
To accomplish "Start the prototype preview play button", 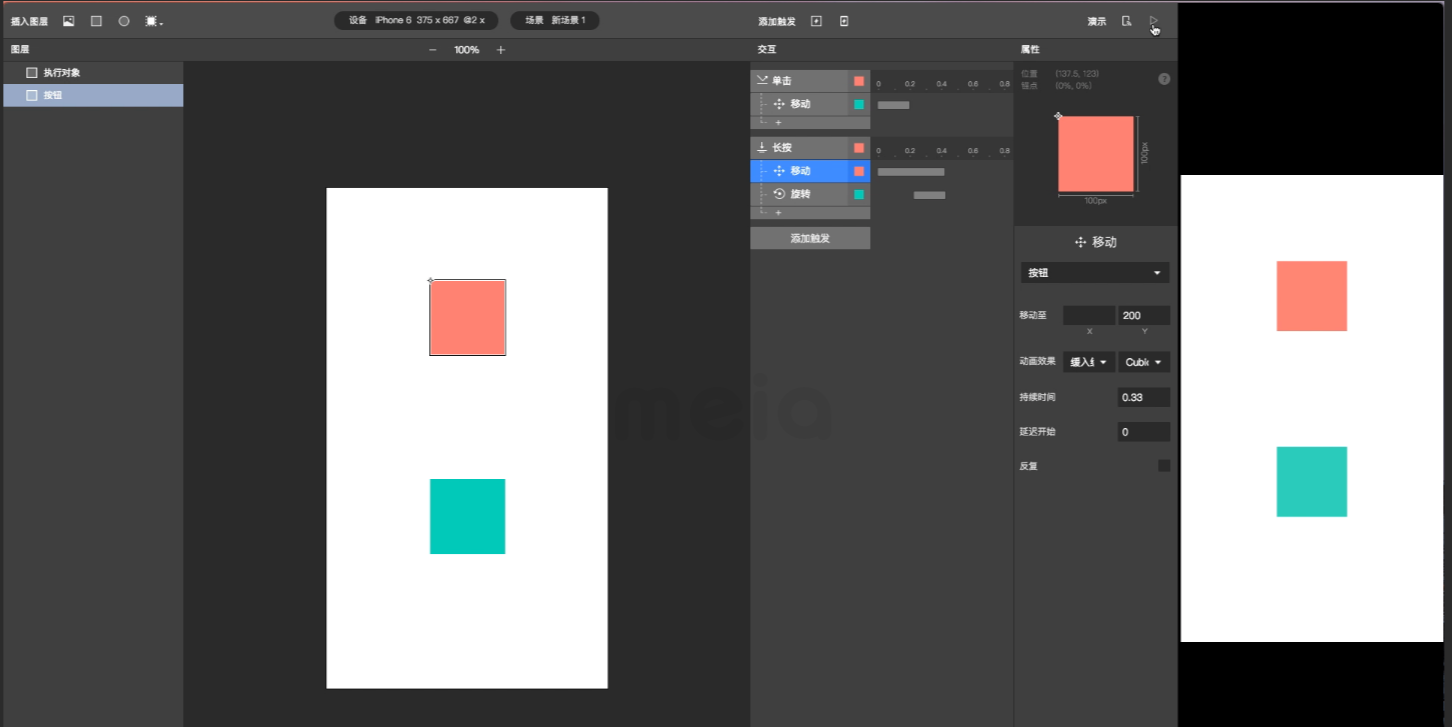I will (1153, 21).
